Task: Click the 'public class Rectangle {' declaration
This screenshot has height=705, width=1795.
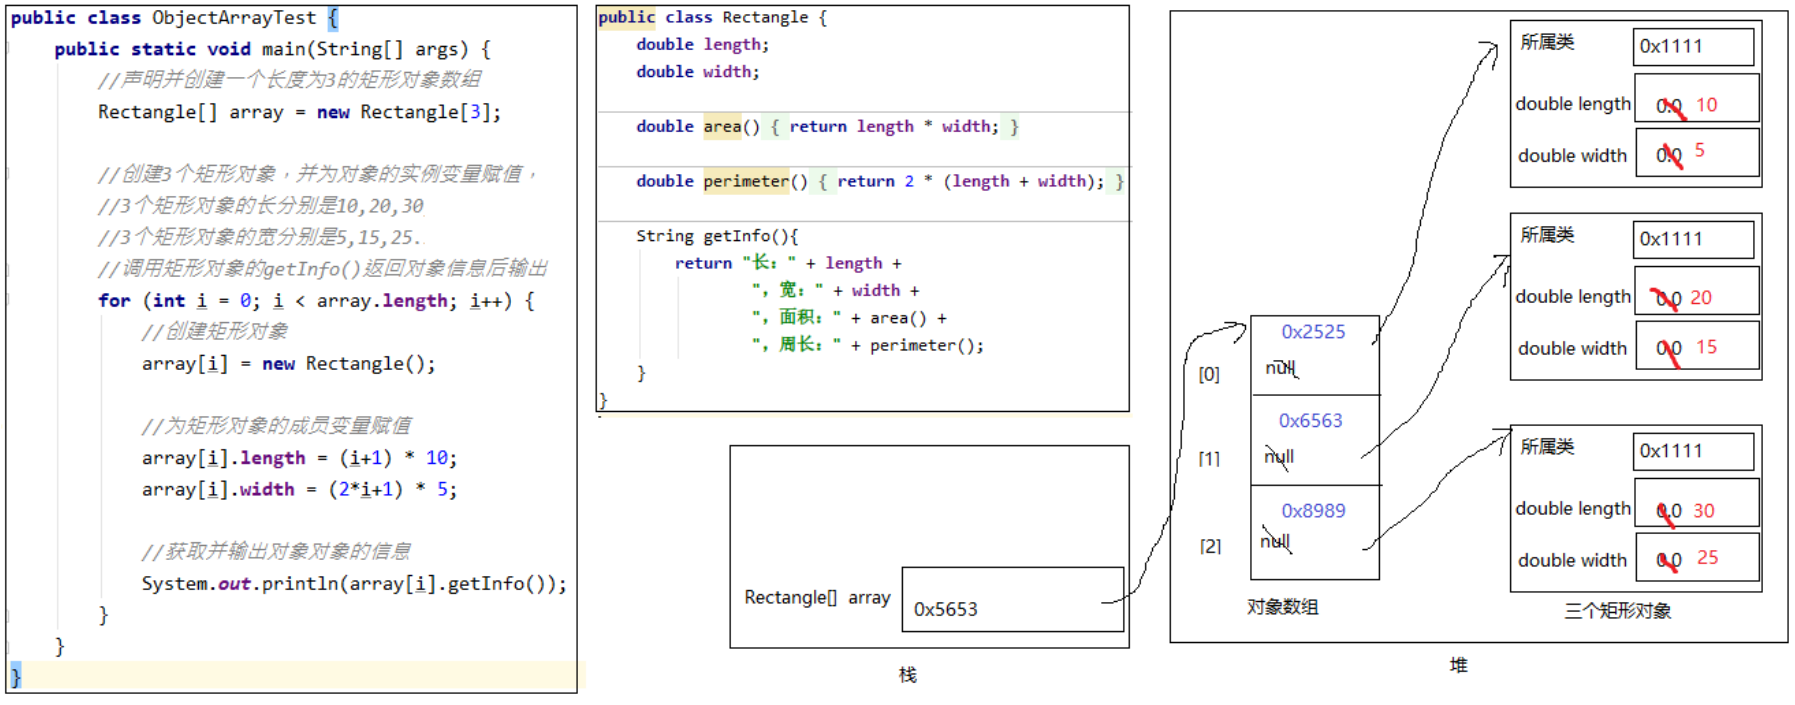Action: tap(712, 17)
